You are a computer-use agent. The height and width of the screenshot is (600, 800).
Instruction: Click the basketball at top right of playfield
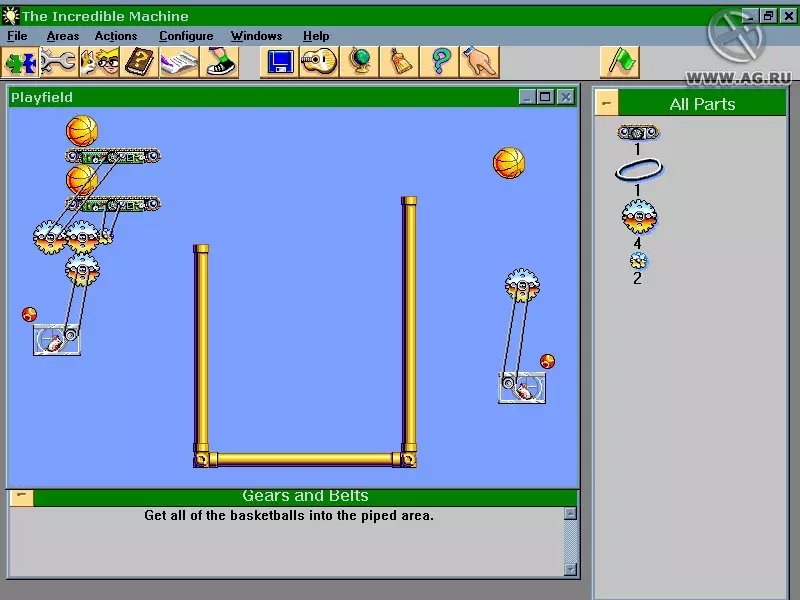point(509,163)
